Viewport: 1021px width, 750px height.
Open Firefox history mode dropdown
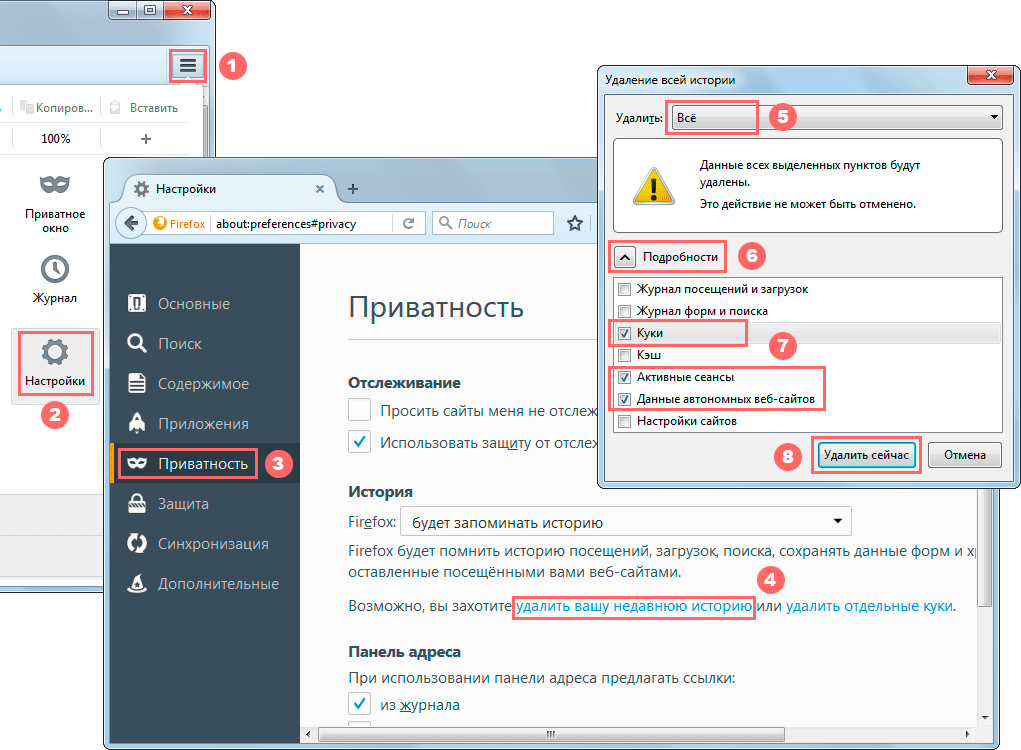tap(626, 521)
